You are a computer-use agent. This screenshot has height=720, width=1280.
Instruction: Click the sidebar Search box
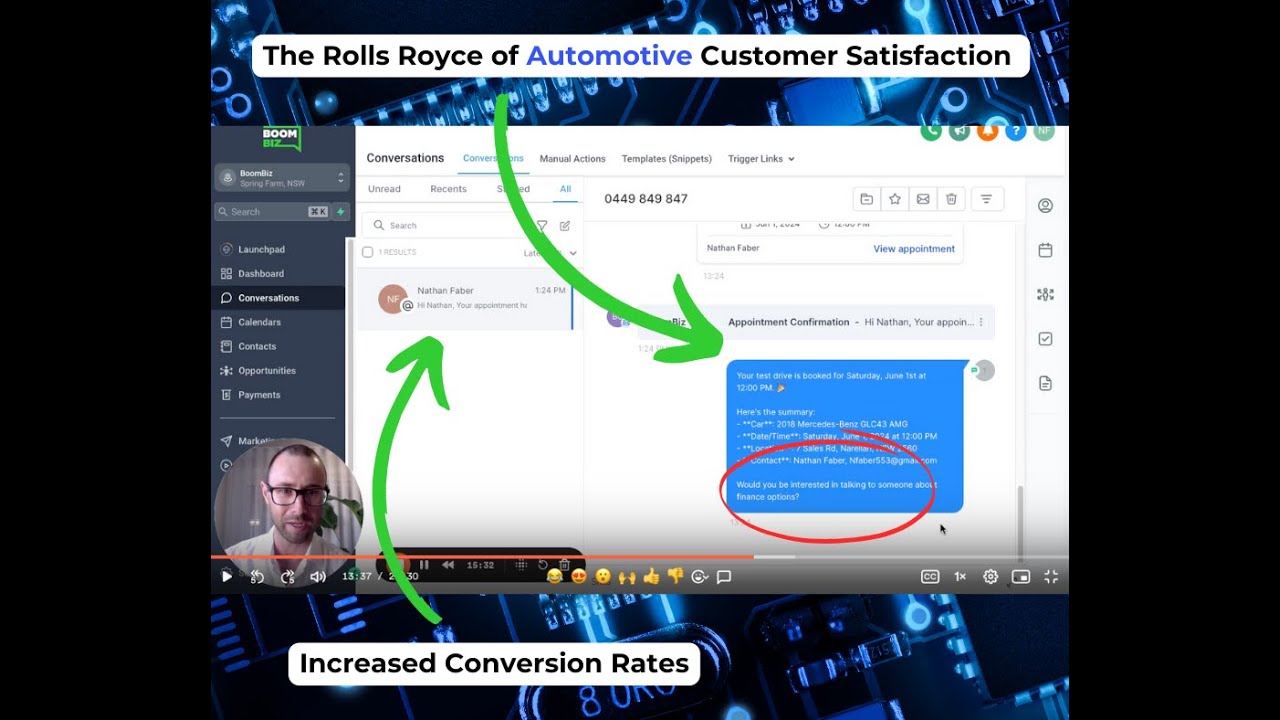[x=272, y=212]
